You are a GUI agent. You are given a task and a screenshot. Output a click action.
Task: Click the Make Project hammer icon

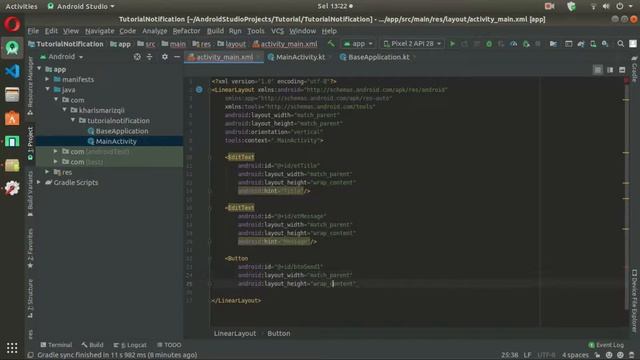[x=331, y=44]
